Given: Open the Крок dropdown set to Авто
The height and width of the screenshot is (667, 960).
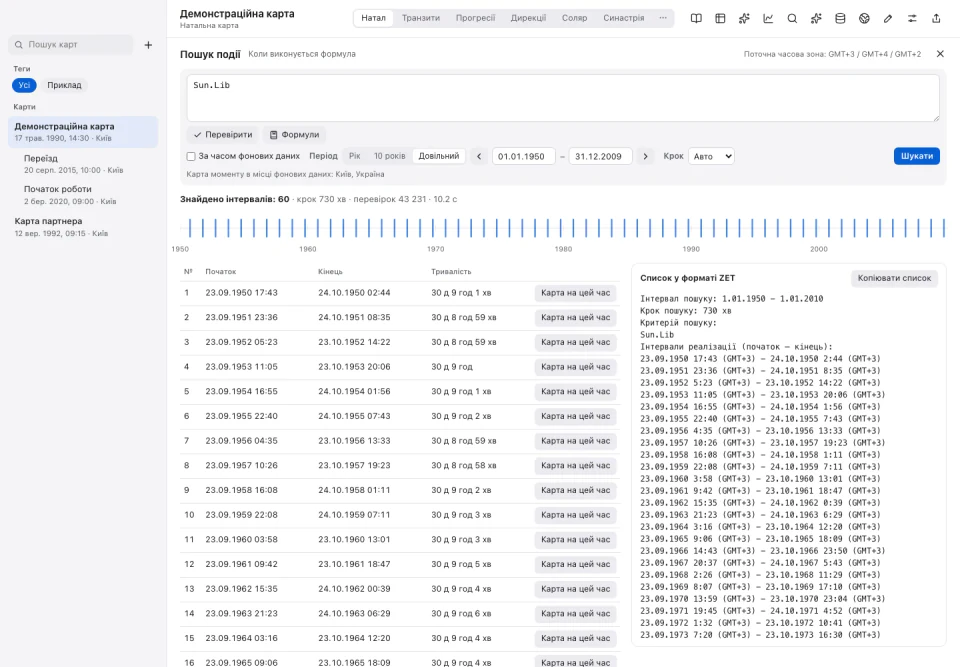Looking at the screenshot, I should click(x=711, y=156).
